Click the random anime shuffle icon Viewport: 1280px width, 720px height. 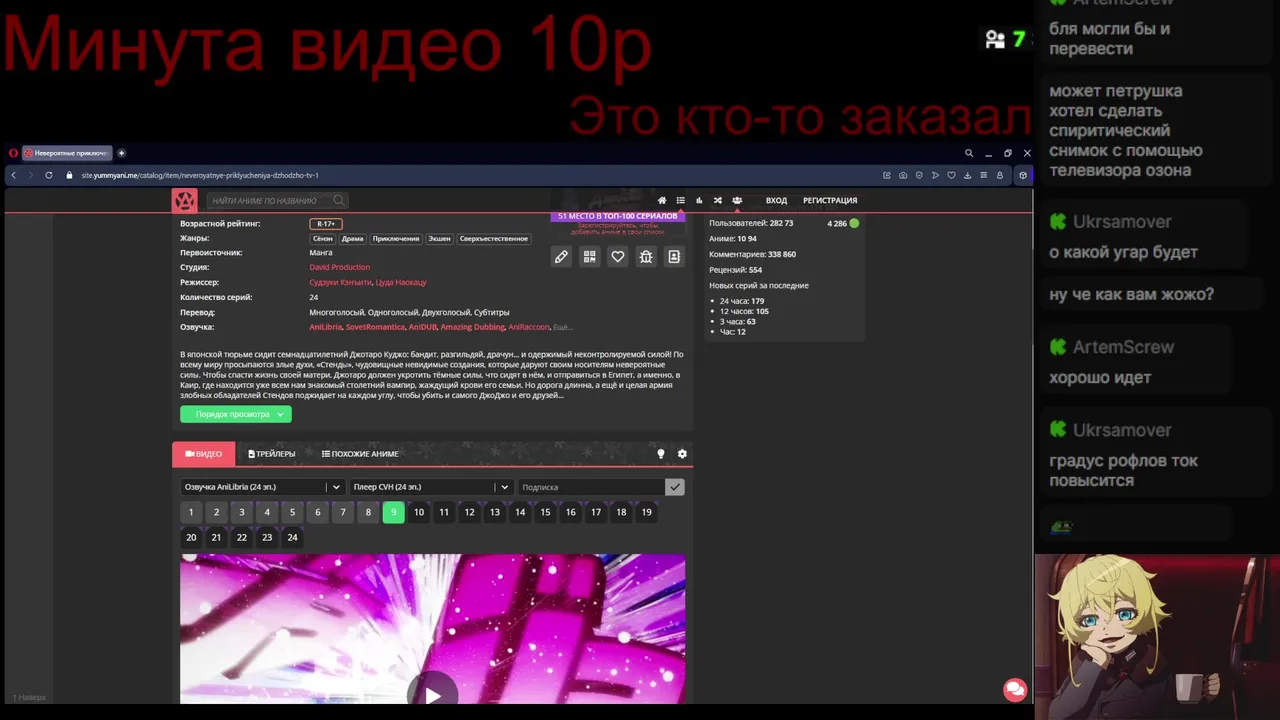tap(718, 201)
